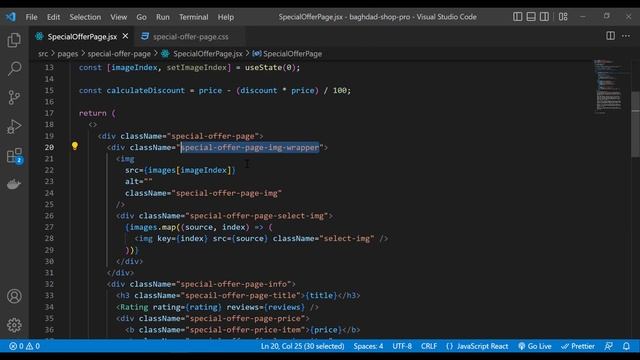Image resolution: width=640 pixels, height=360 pixels.
Task: Start Go Live server
Action: coord(535,346)
